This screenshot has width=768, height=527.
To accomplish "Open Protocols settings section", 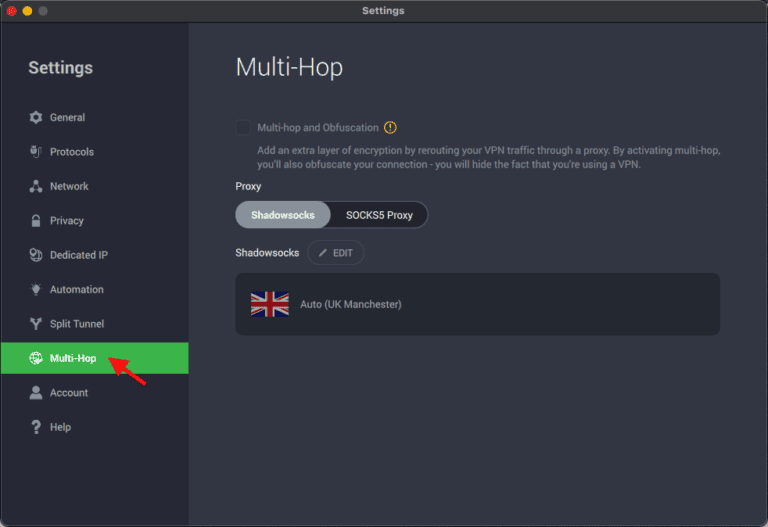I will click(x=94, y=152).
